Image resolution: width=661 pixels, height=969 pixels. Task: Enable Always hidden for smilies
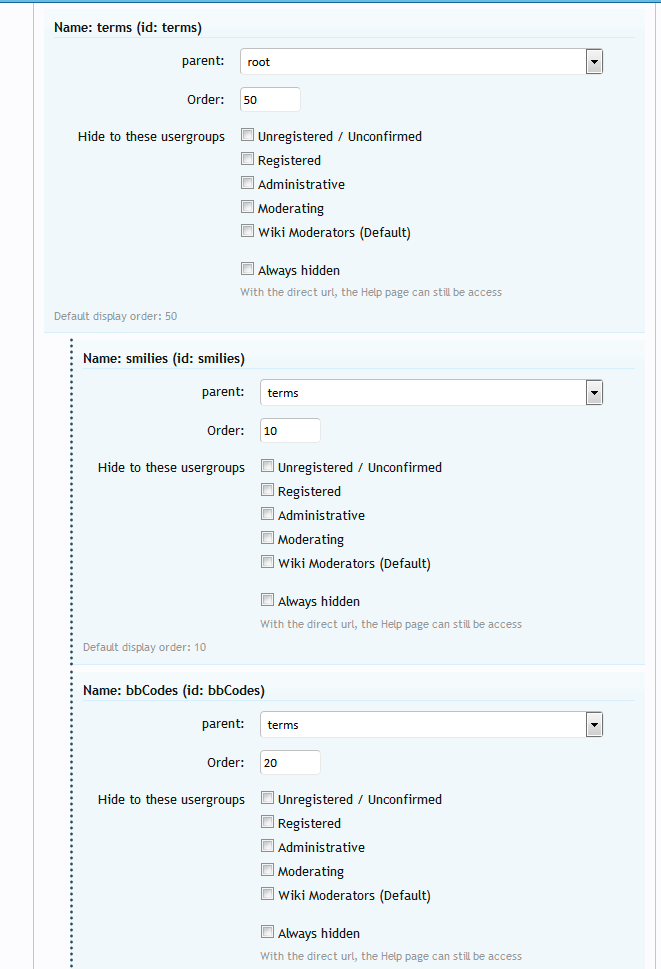pos(267,600)
